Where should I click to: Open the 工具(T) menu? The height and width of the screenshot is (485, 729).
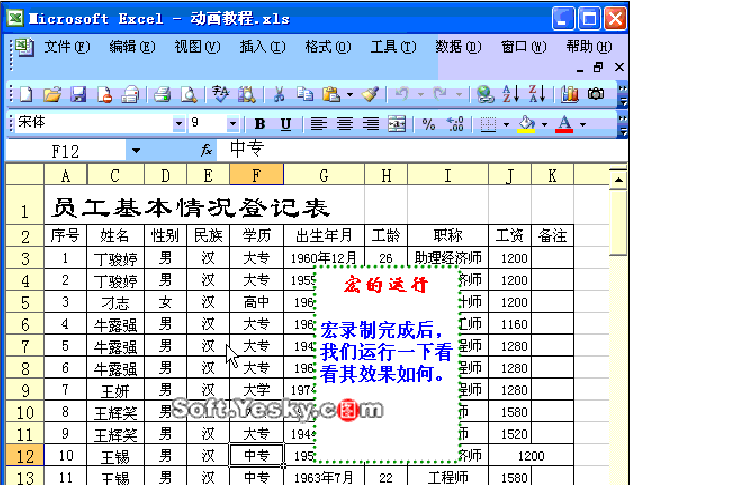(393, 47)
